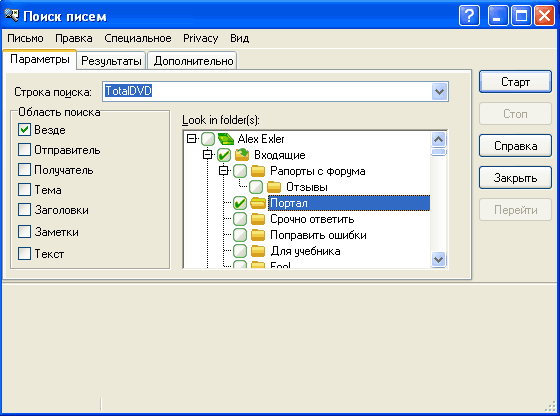Collapse the Рапорты с форума node

tap(224, 171)
